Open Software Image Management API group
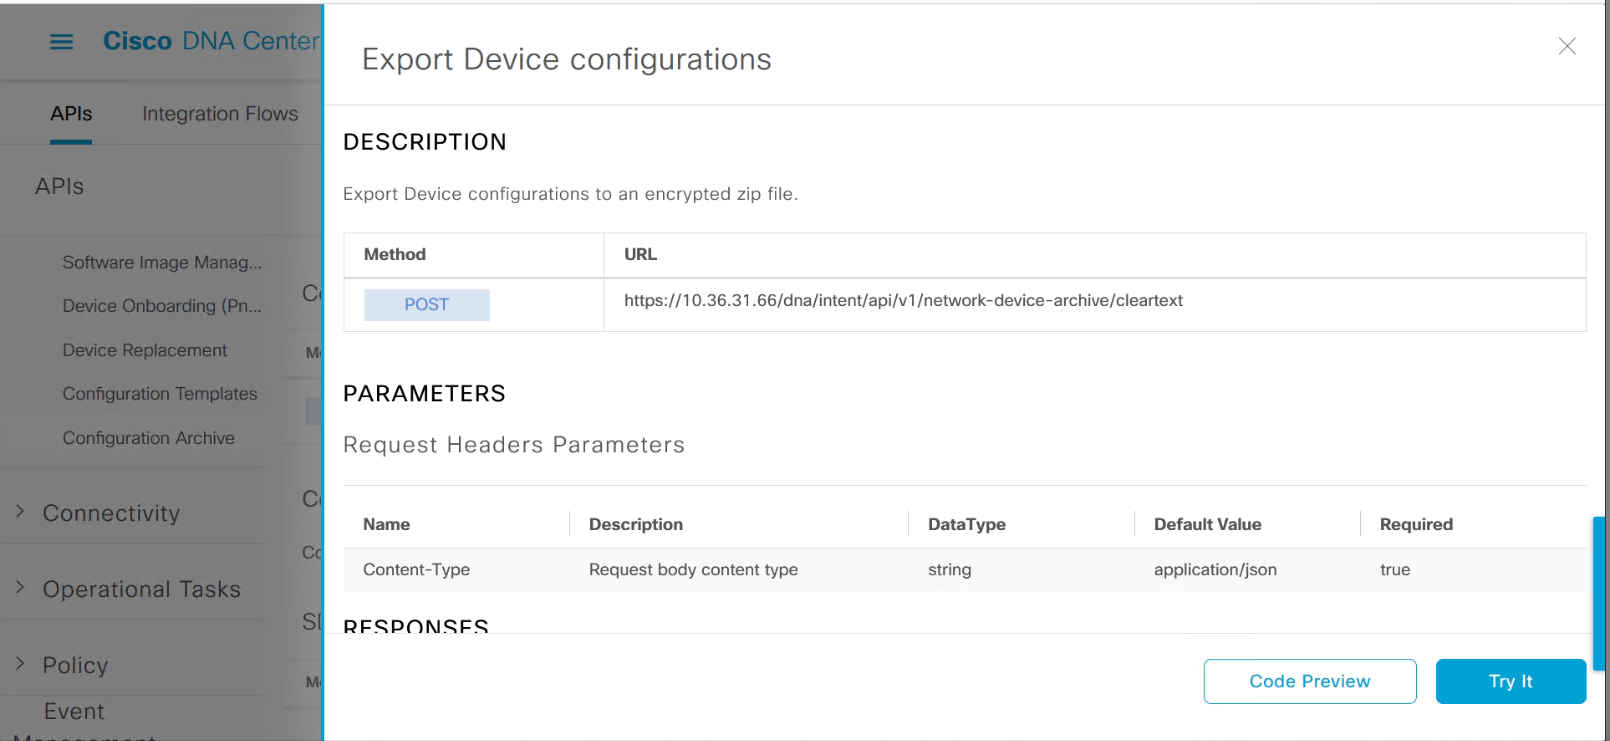Image resolution: width=1610 pixels, height=741 pixels. (x=162, y=262)
